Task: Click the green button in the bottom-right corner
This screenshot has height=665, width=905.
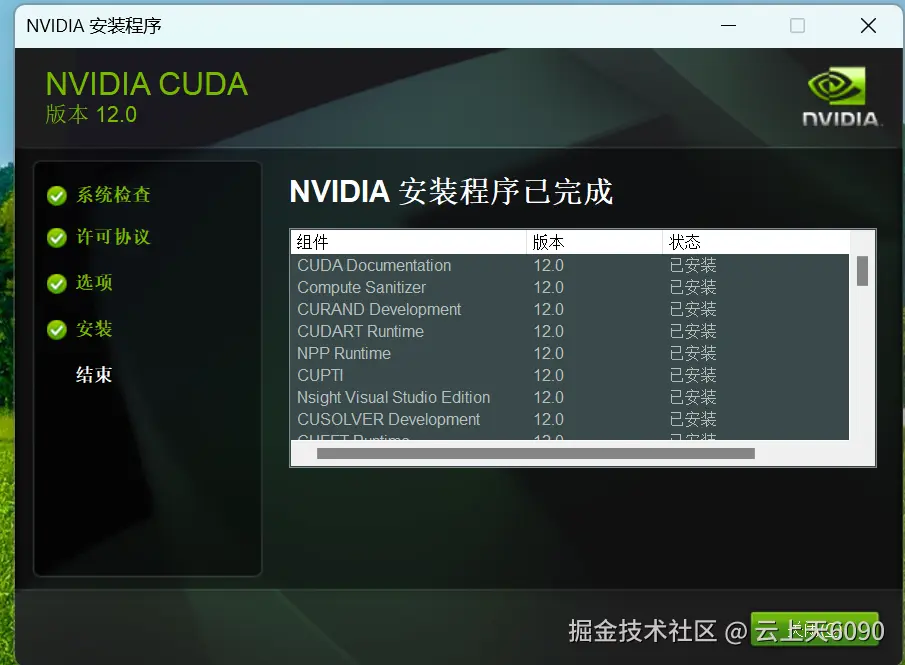Action: tap(814, 629)
